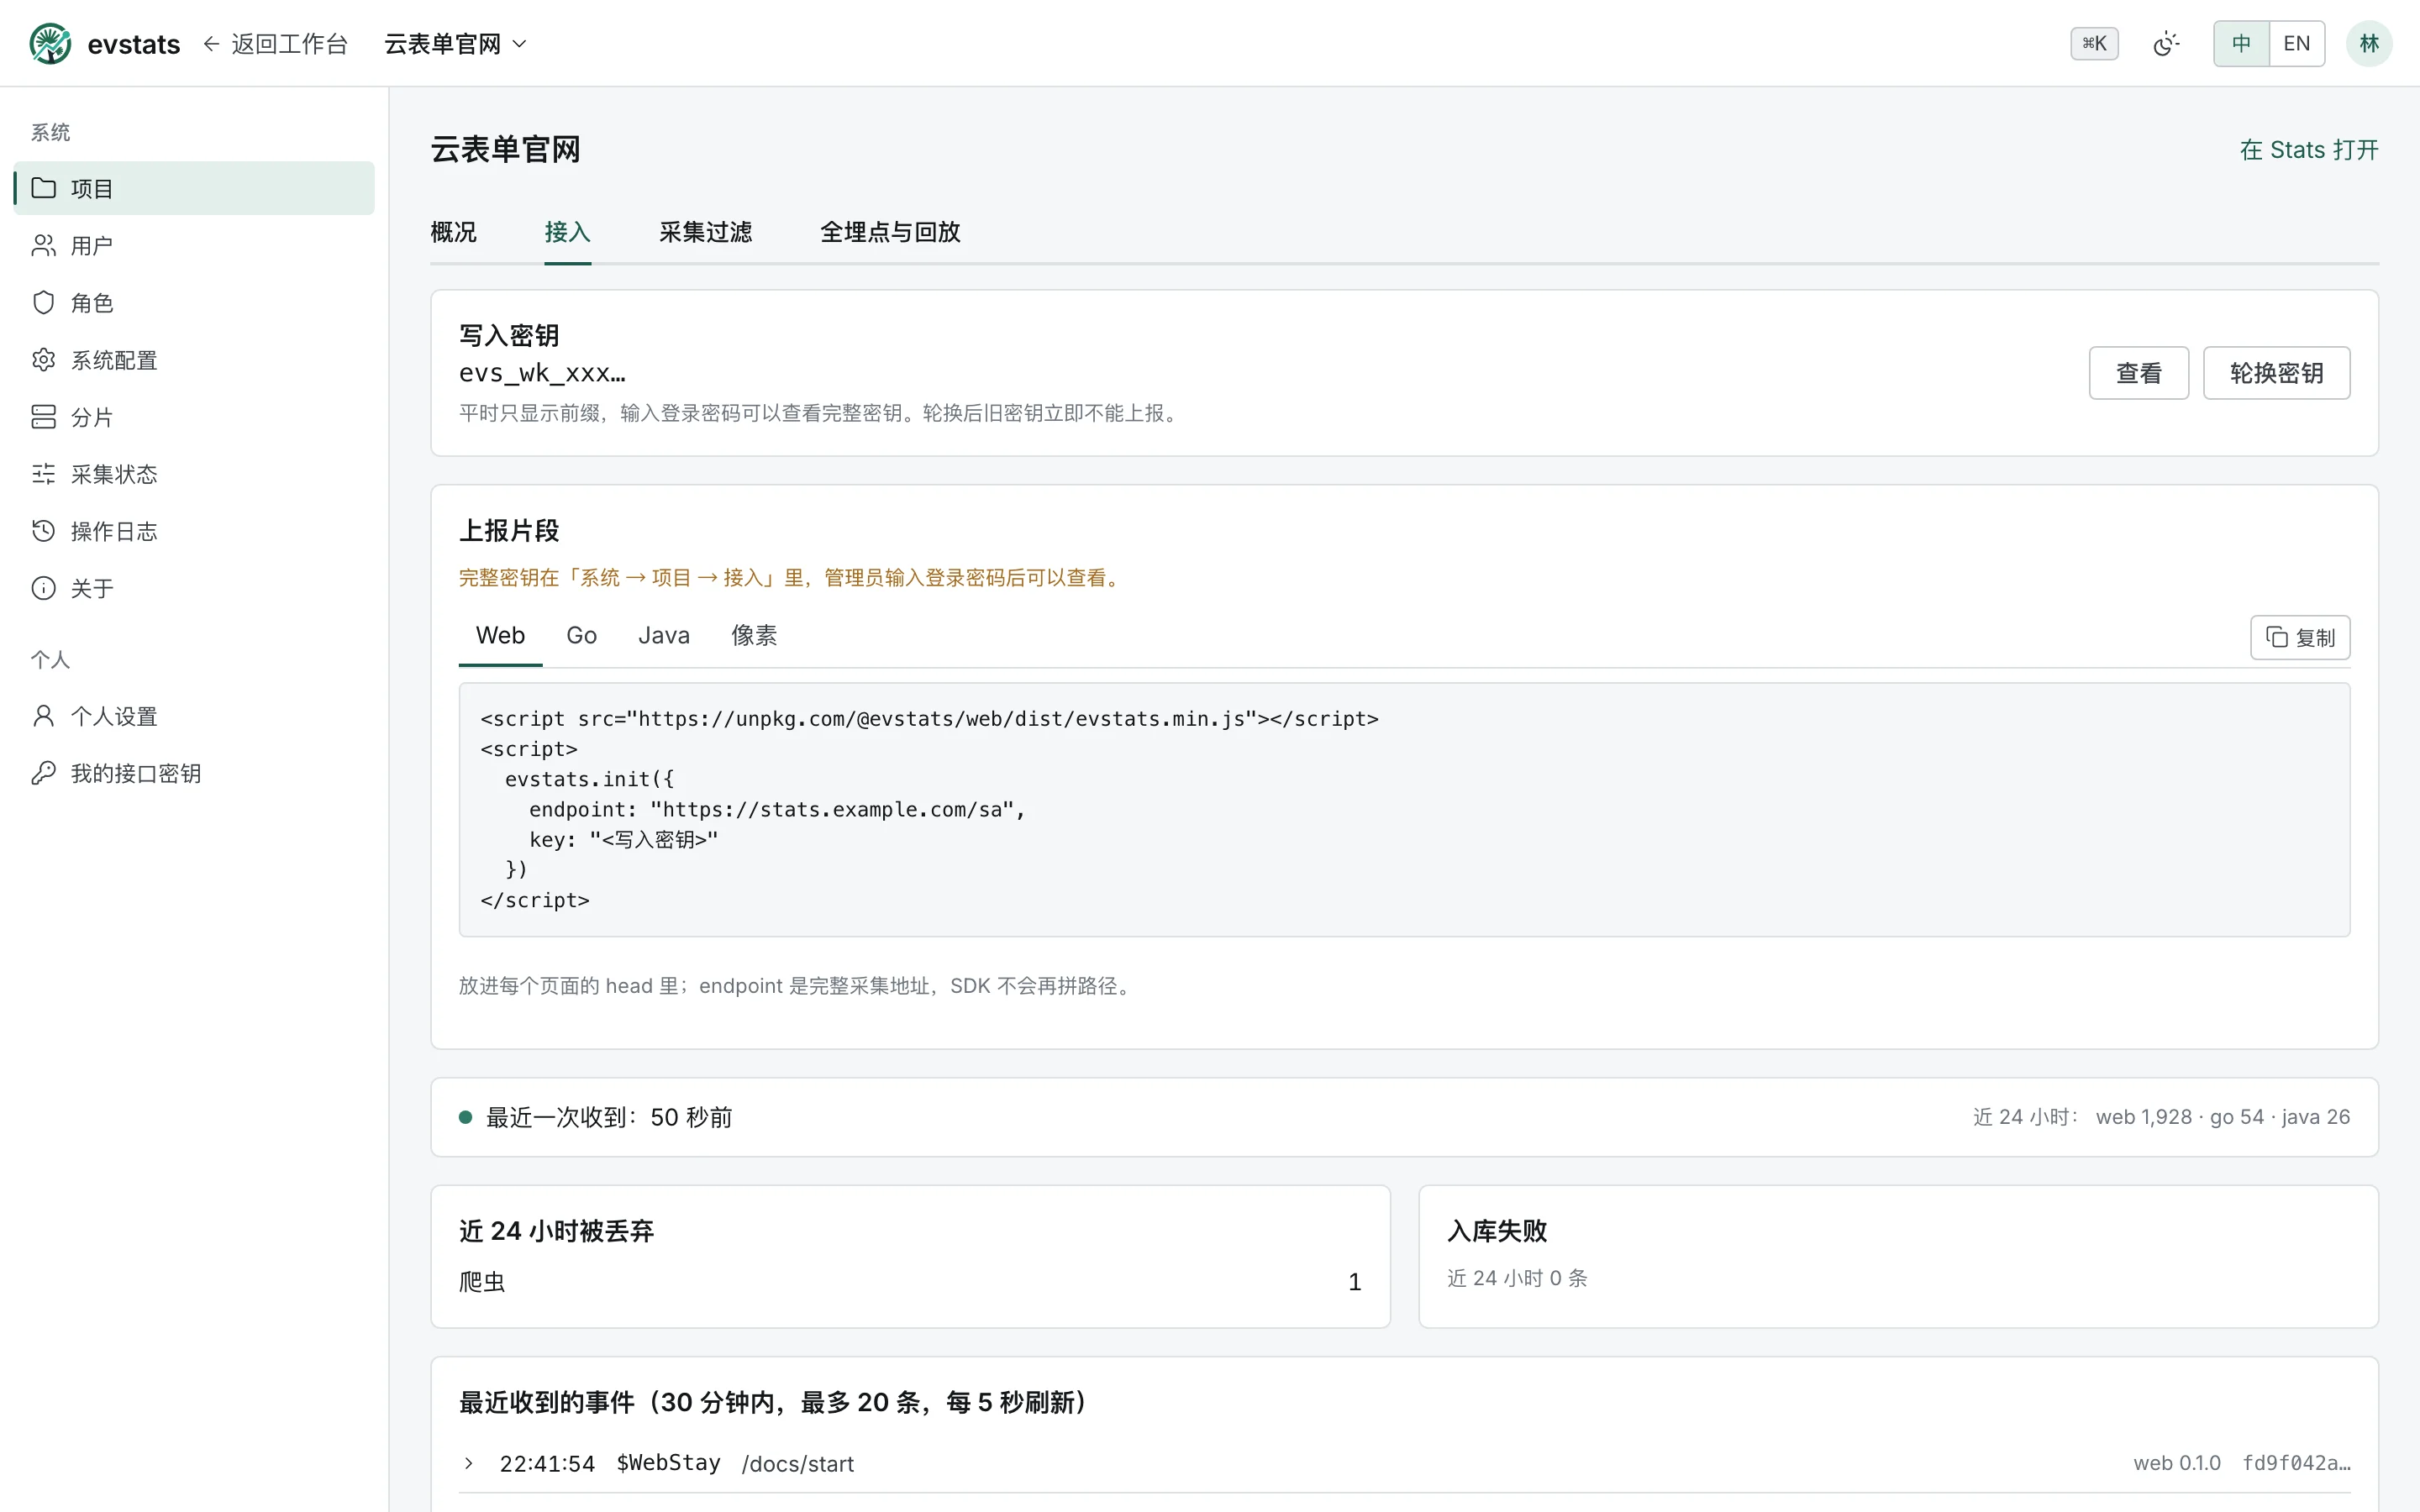Click the 个人设置 person icon

point(43,715)
